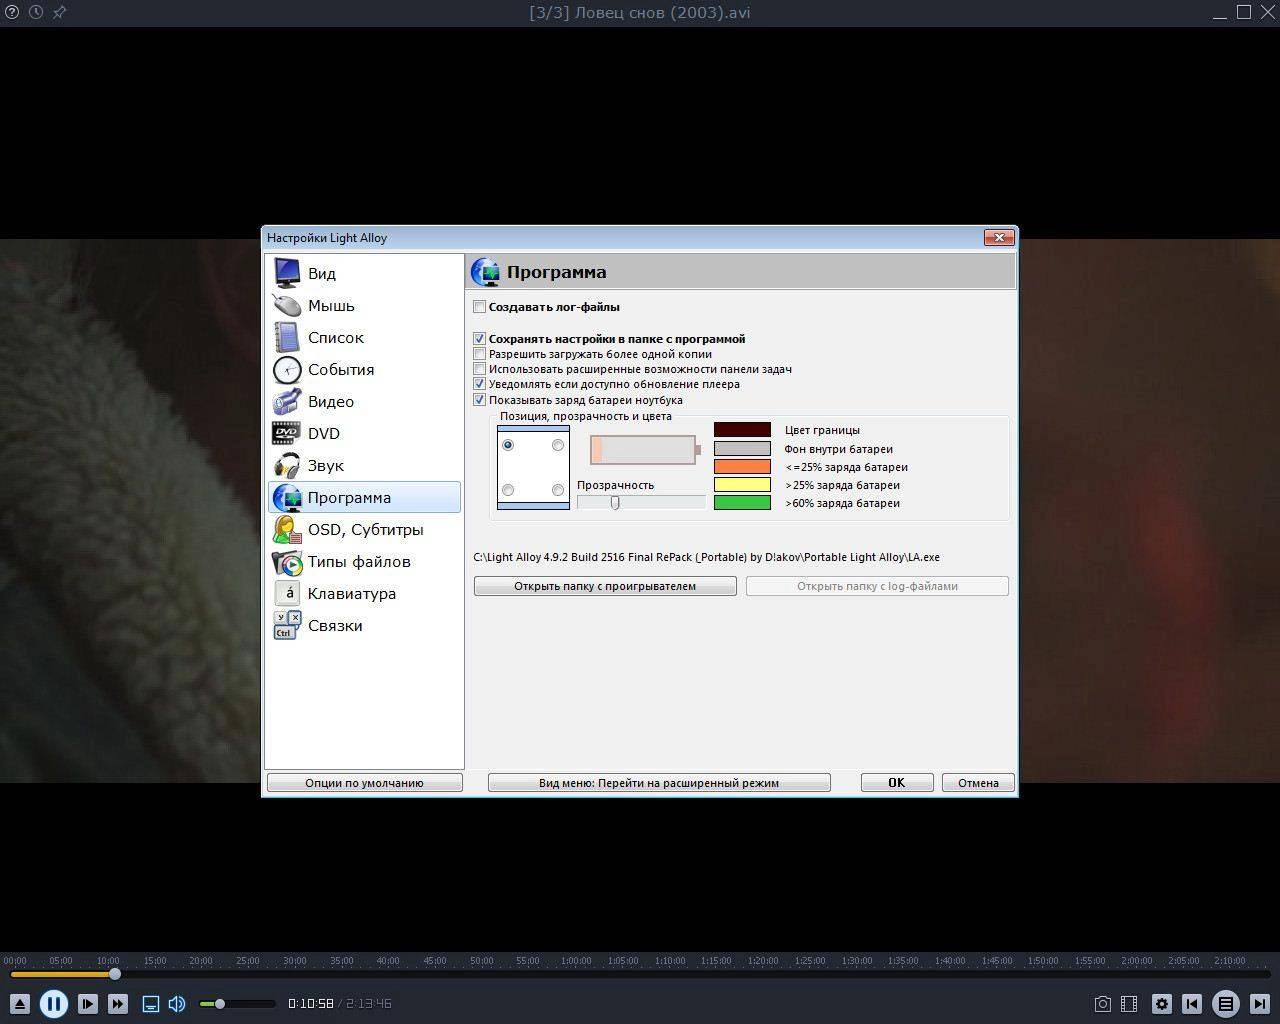Click the >25% заряда батареи yellow swatch
The height and width of the screenshot is (1024, 1280).
pyautogui.click(x=742, y=485)
